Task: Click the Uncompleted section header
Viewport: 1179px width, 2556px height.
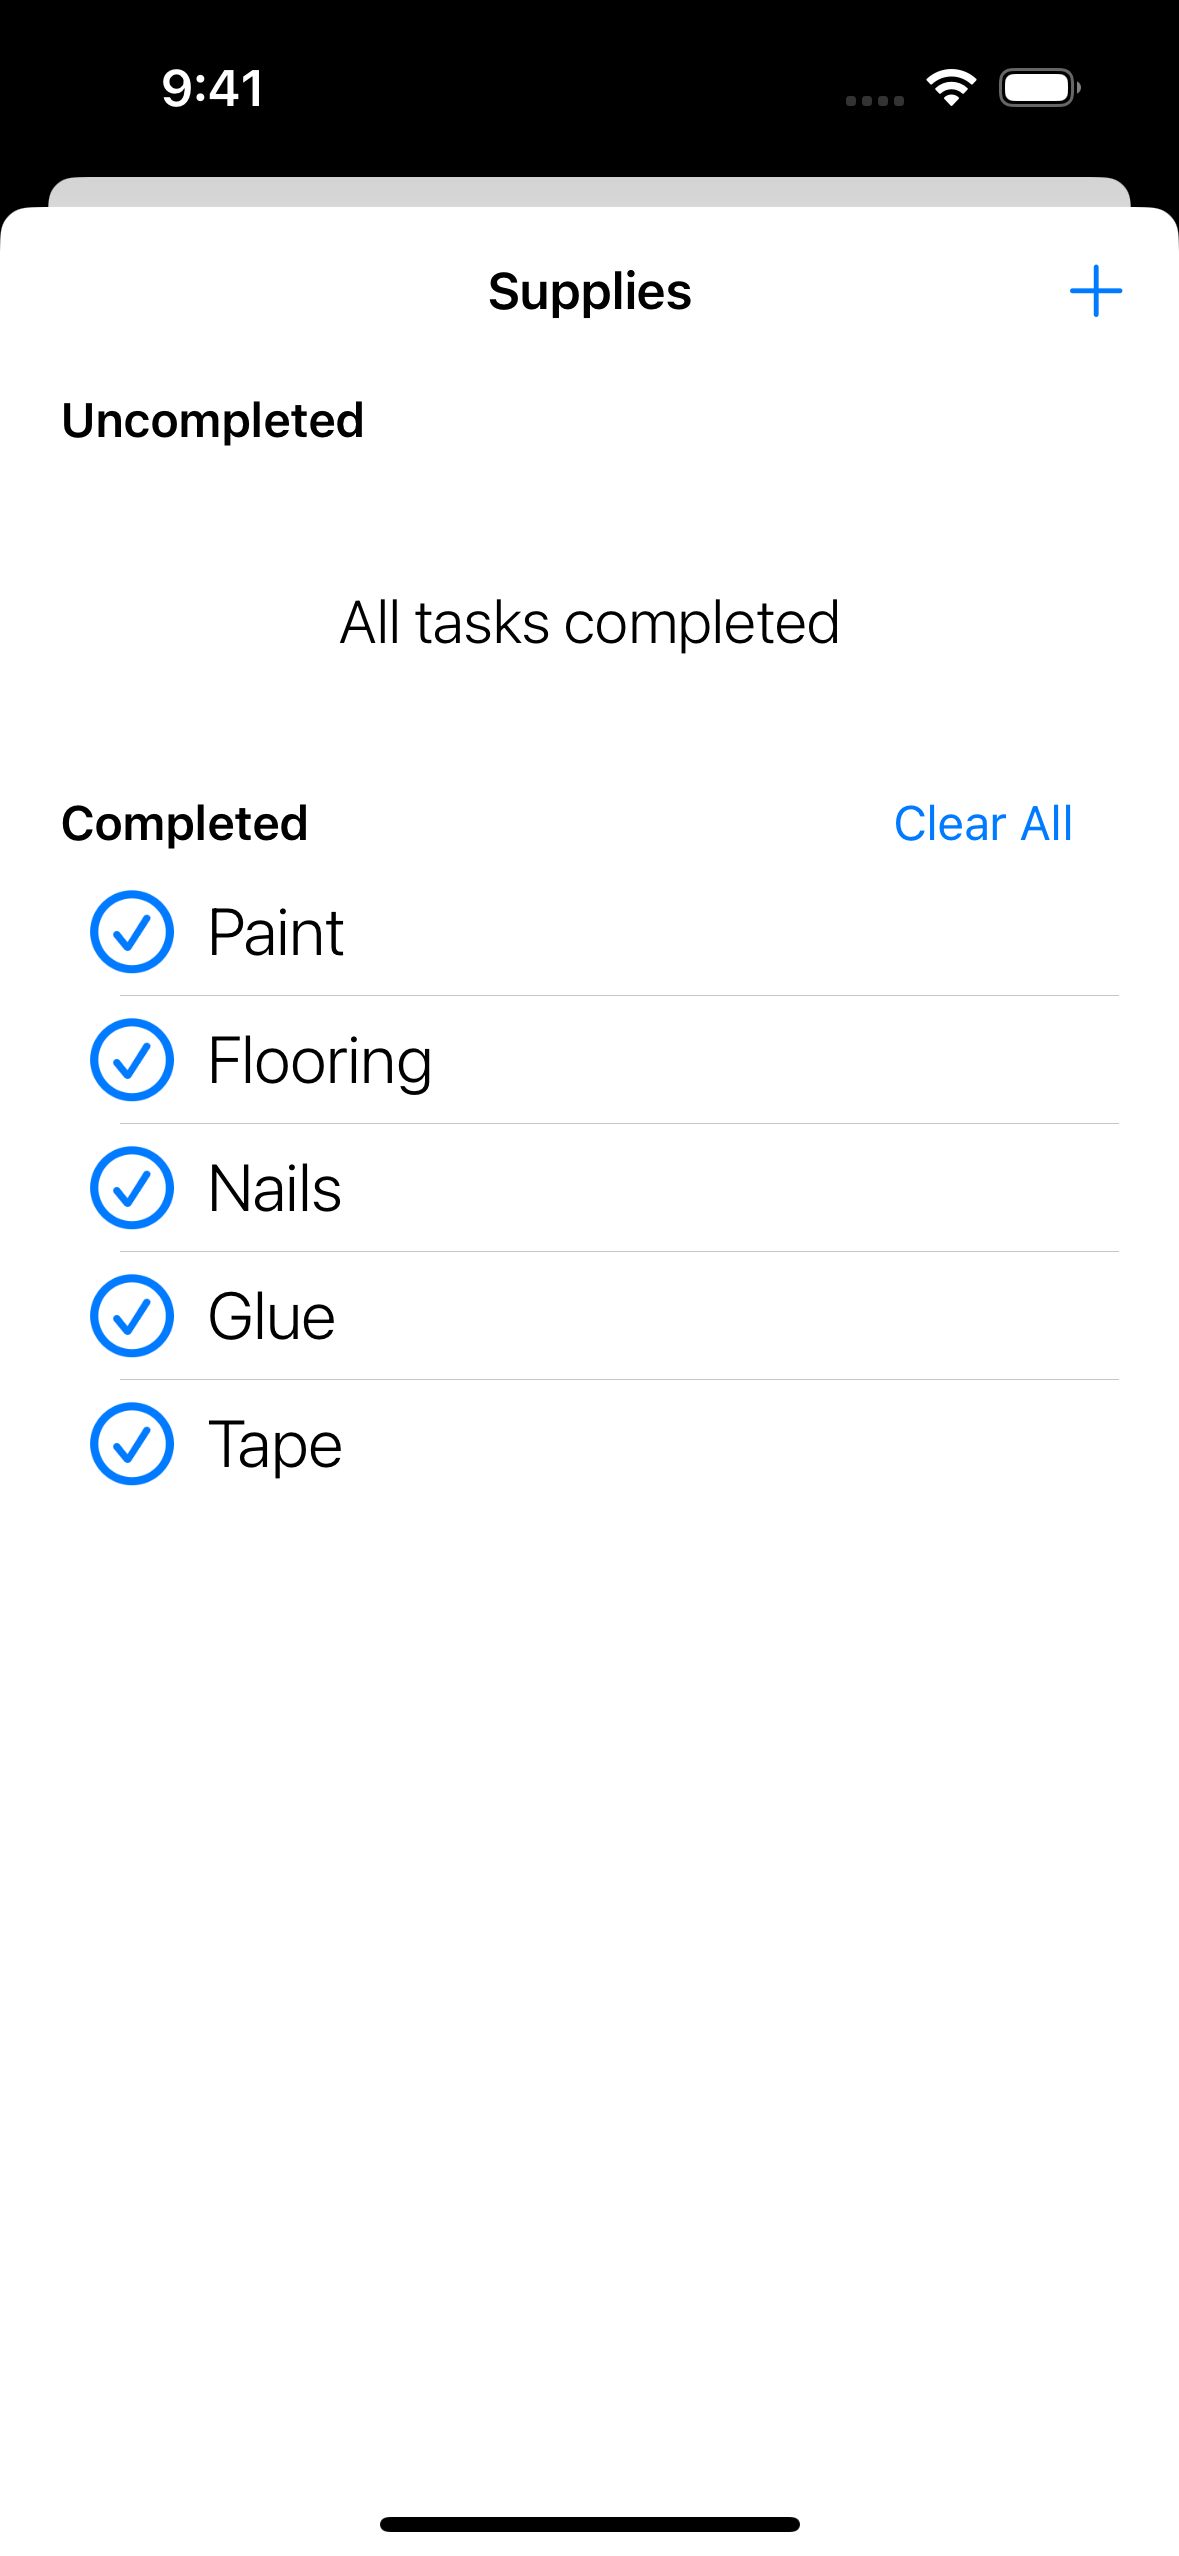Action: 213,420
